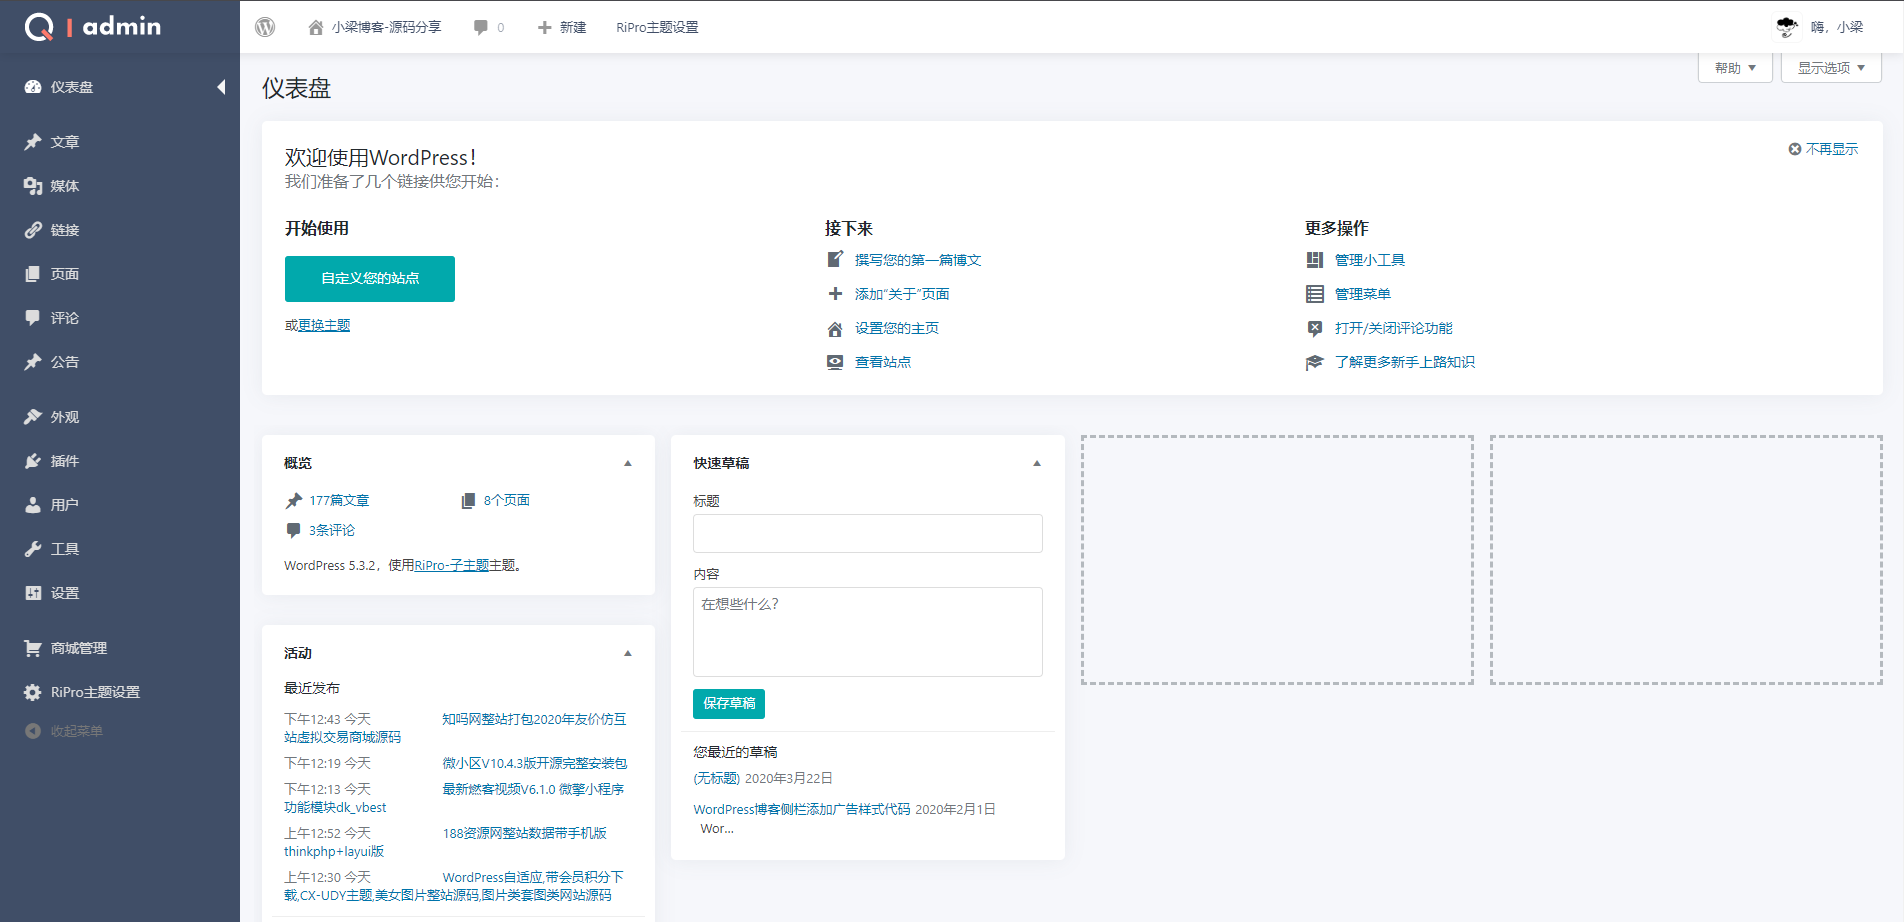The width and height of the screenshot is (1904, 922).
Task: Open the (无标题) draft link
Action: 717,778
